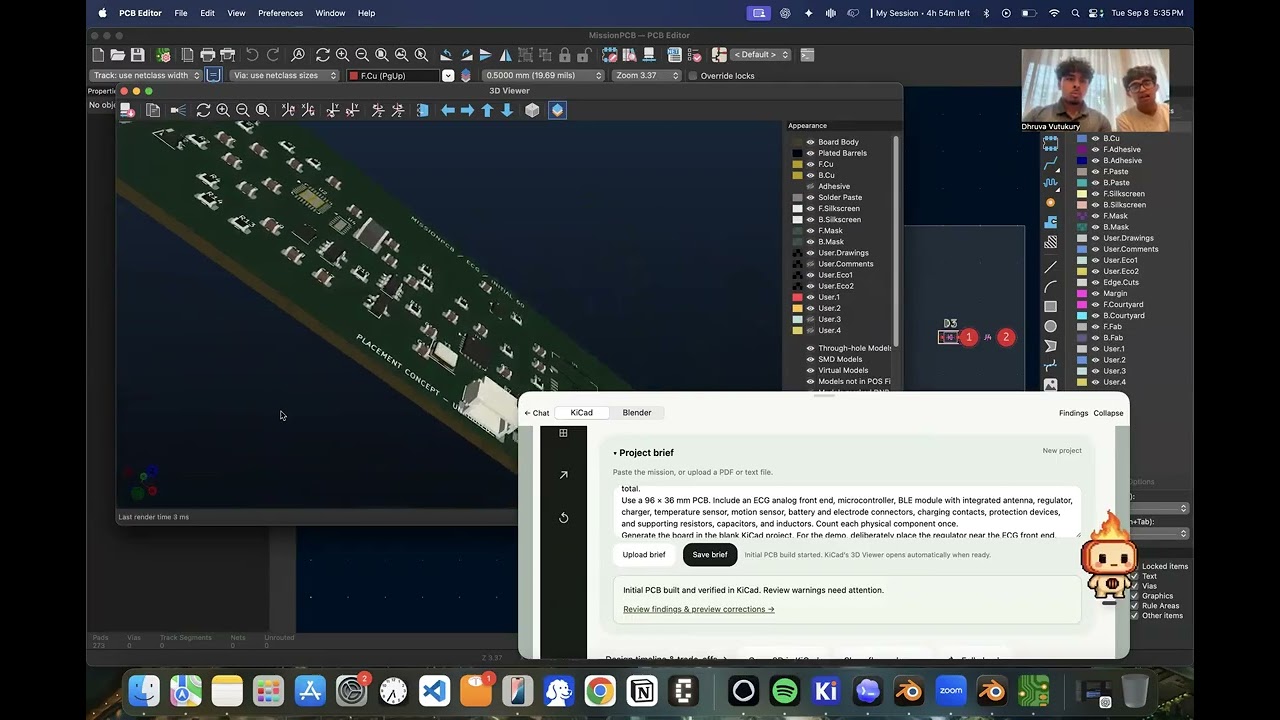Viewport: 1280px width, 720px height.
Task: Open the Default preset dropdown in the toolbar
Action: (761, 55)
